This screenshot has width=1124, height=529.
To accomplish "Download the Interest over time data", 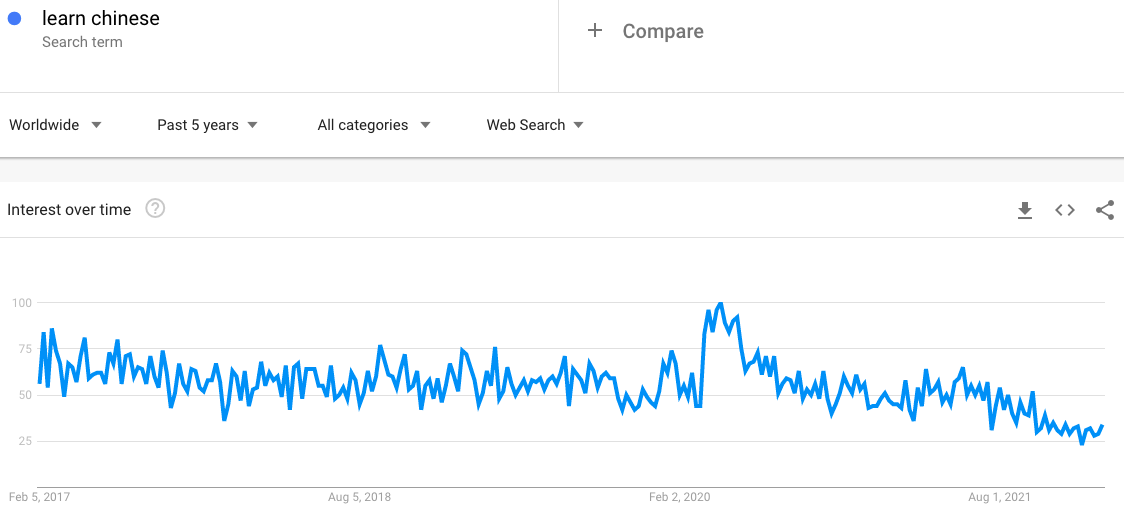I will tap(1025, 210).
